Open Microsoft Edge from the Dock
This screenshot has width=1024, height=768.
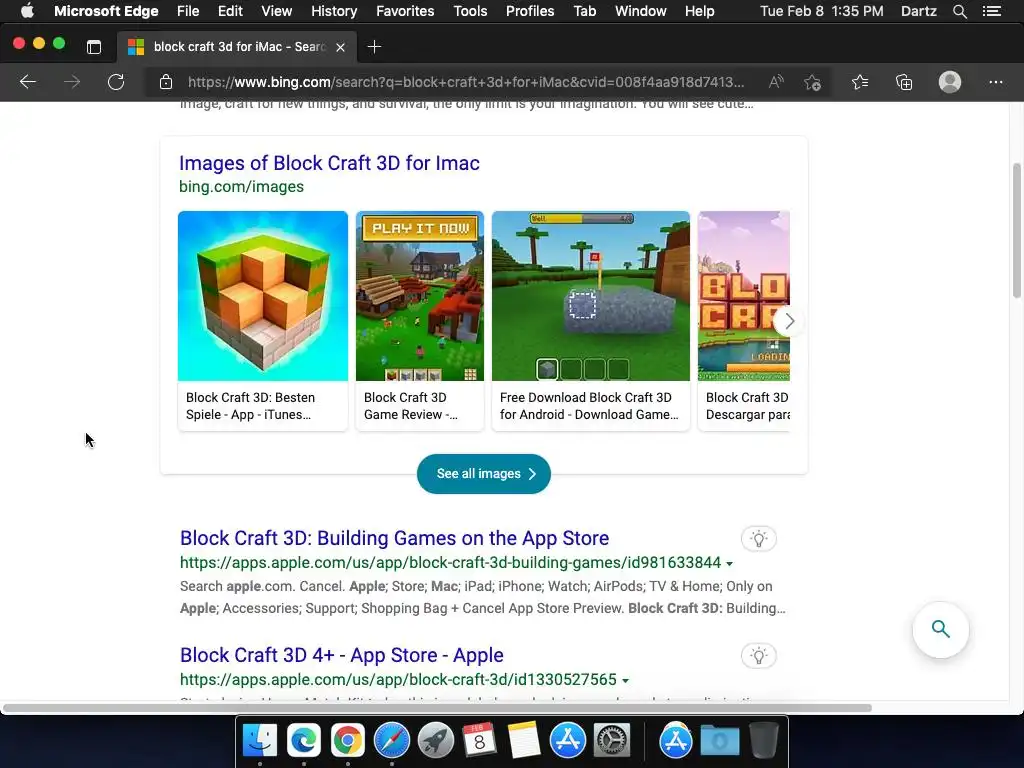click(x=304, y=740)
